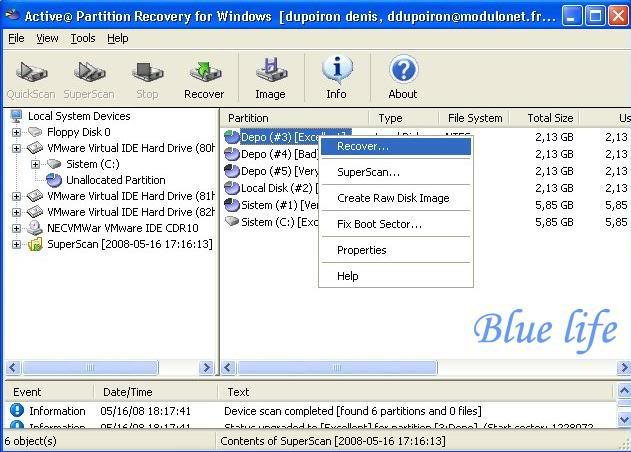Viewport: 631px width, 452px height.
Task: Expand VMware Virtual IDE Hard Drive (81h) node
Action: pyautogui.click(x=16, y=196)
